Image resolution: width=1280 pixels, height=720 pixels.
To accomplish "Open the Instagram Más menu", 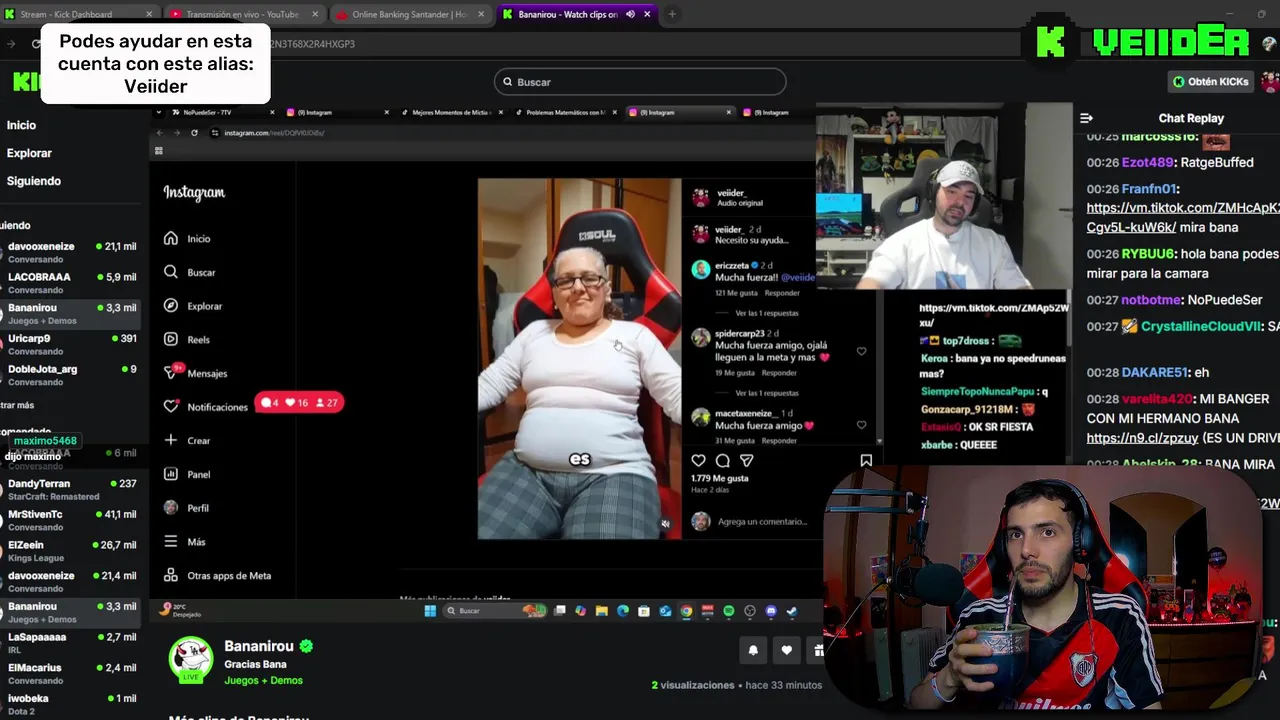I will click(184, 542).
